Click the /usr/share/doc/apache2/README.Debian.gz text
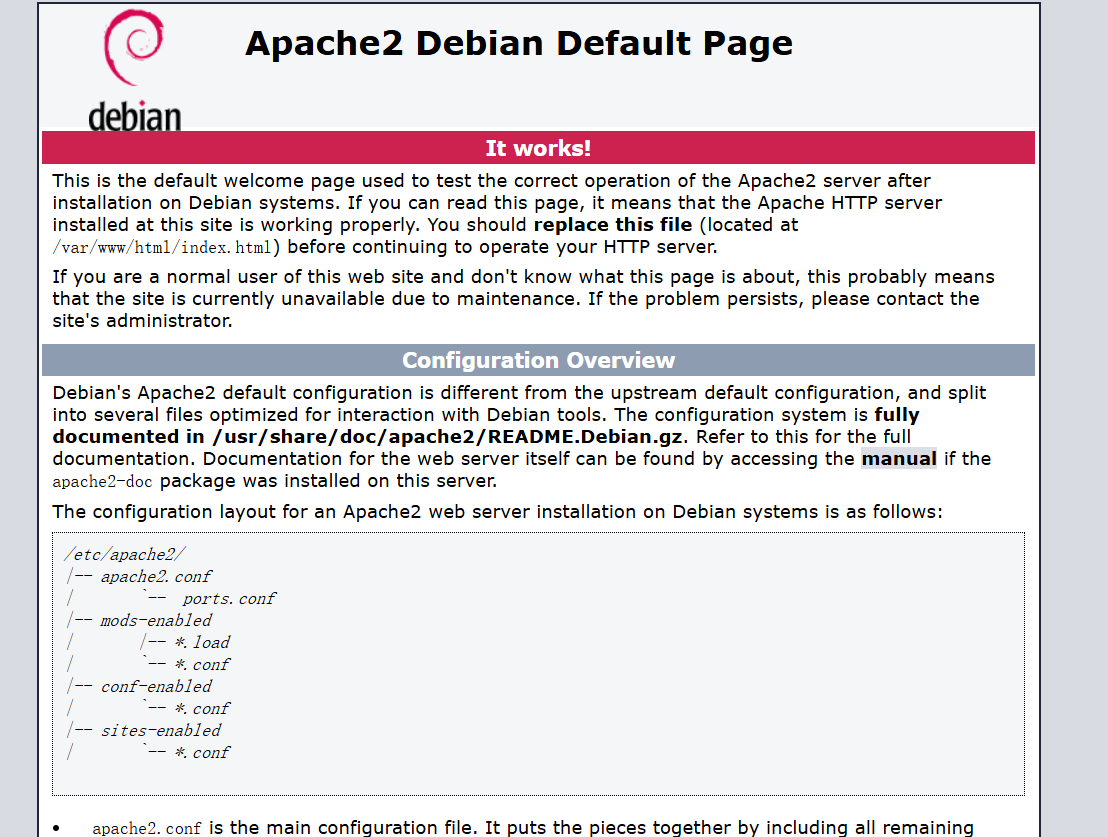The width and height of the screenshot is (1108, 837). 447,437
